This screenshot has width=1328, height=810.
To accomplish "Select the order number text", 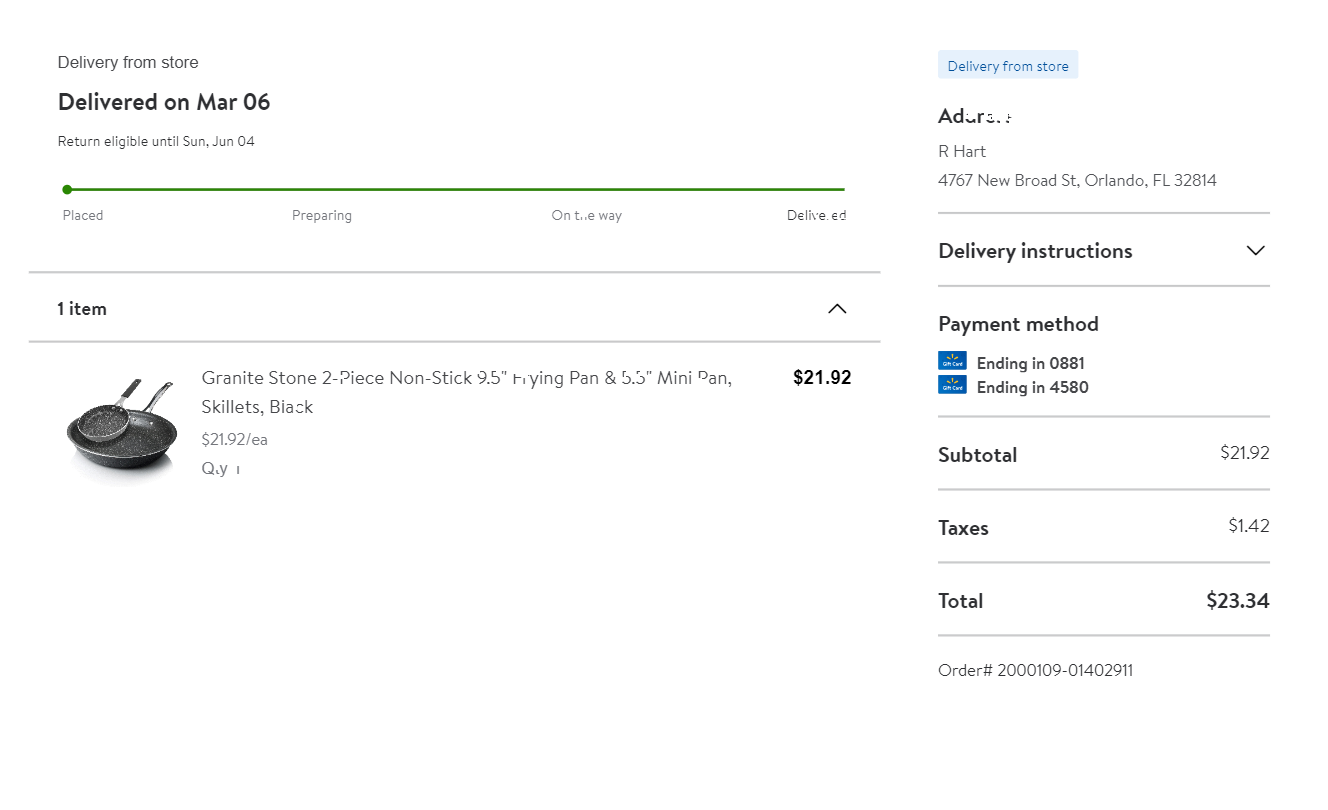I will tap(1035, 670).
